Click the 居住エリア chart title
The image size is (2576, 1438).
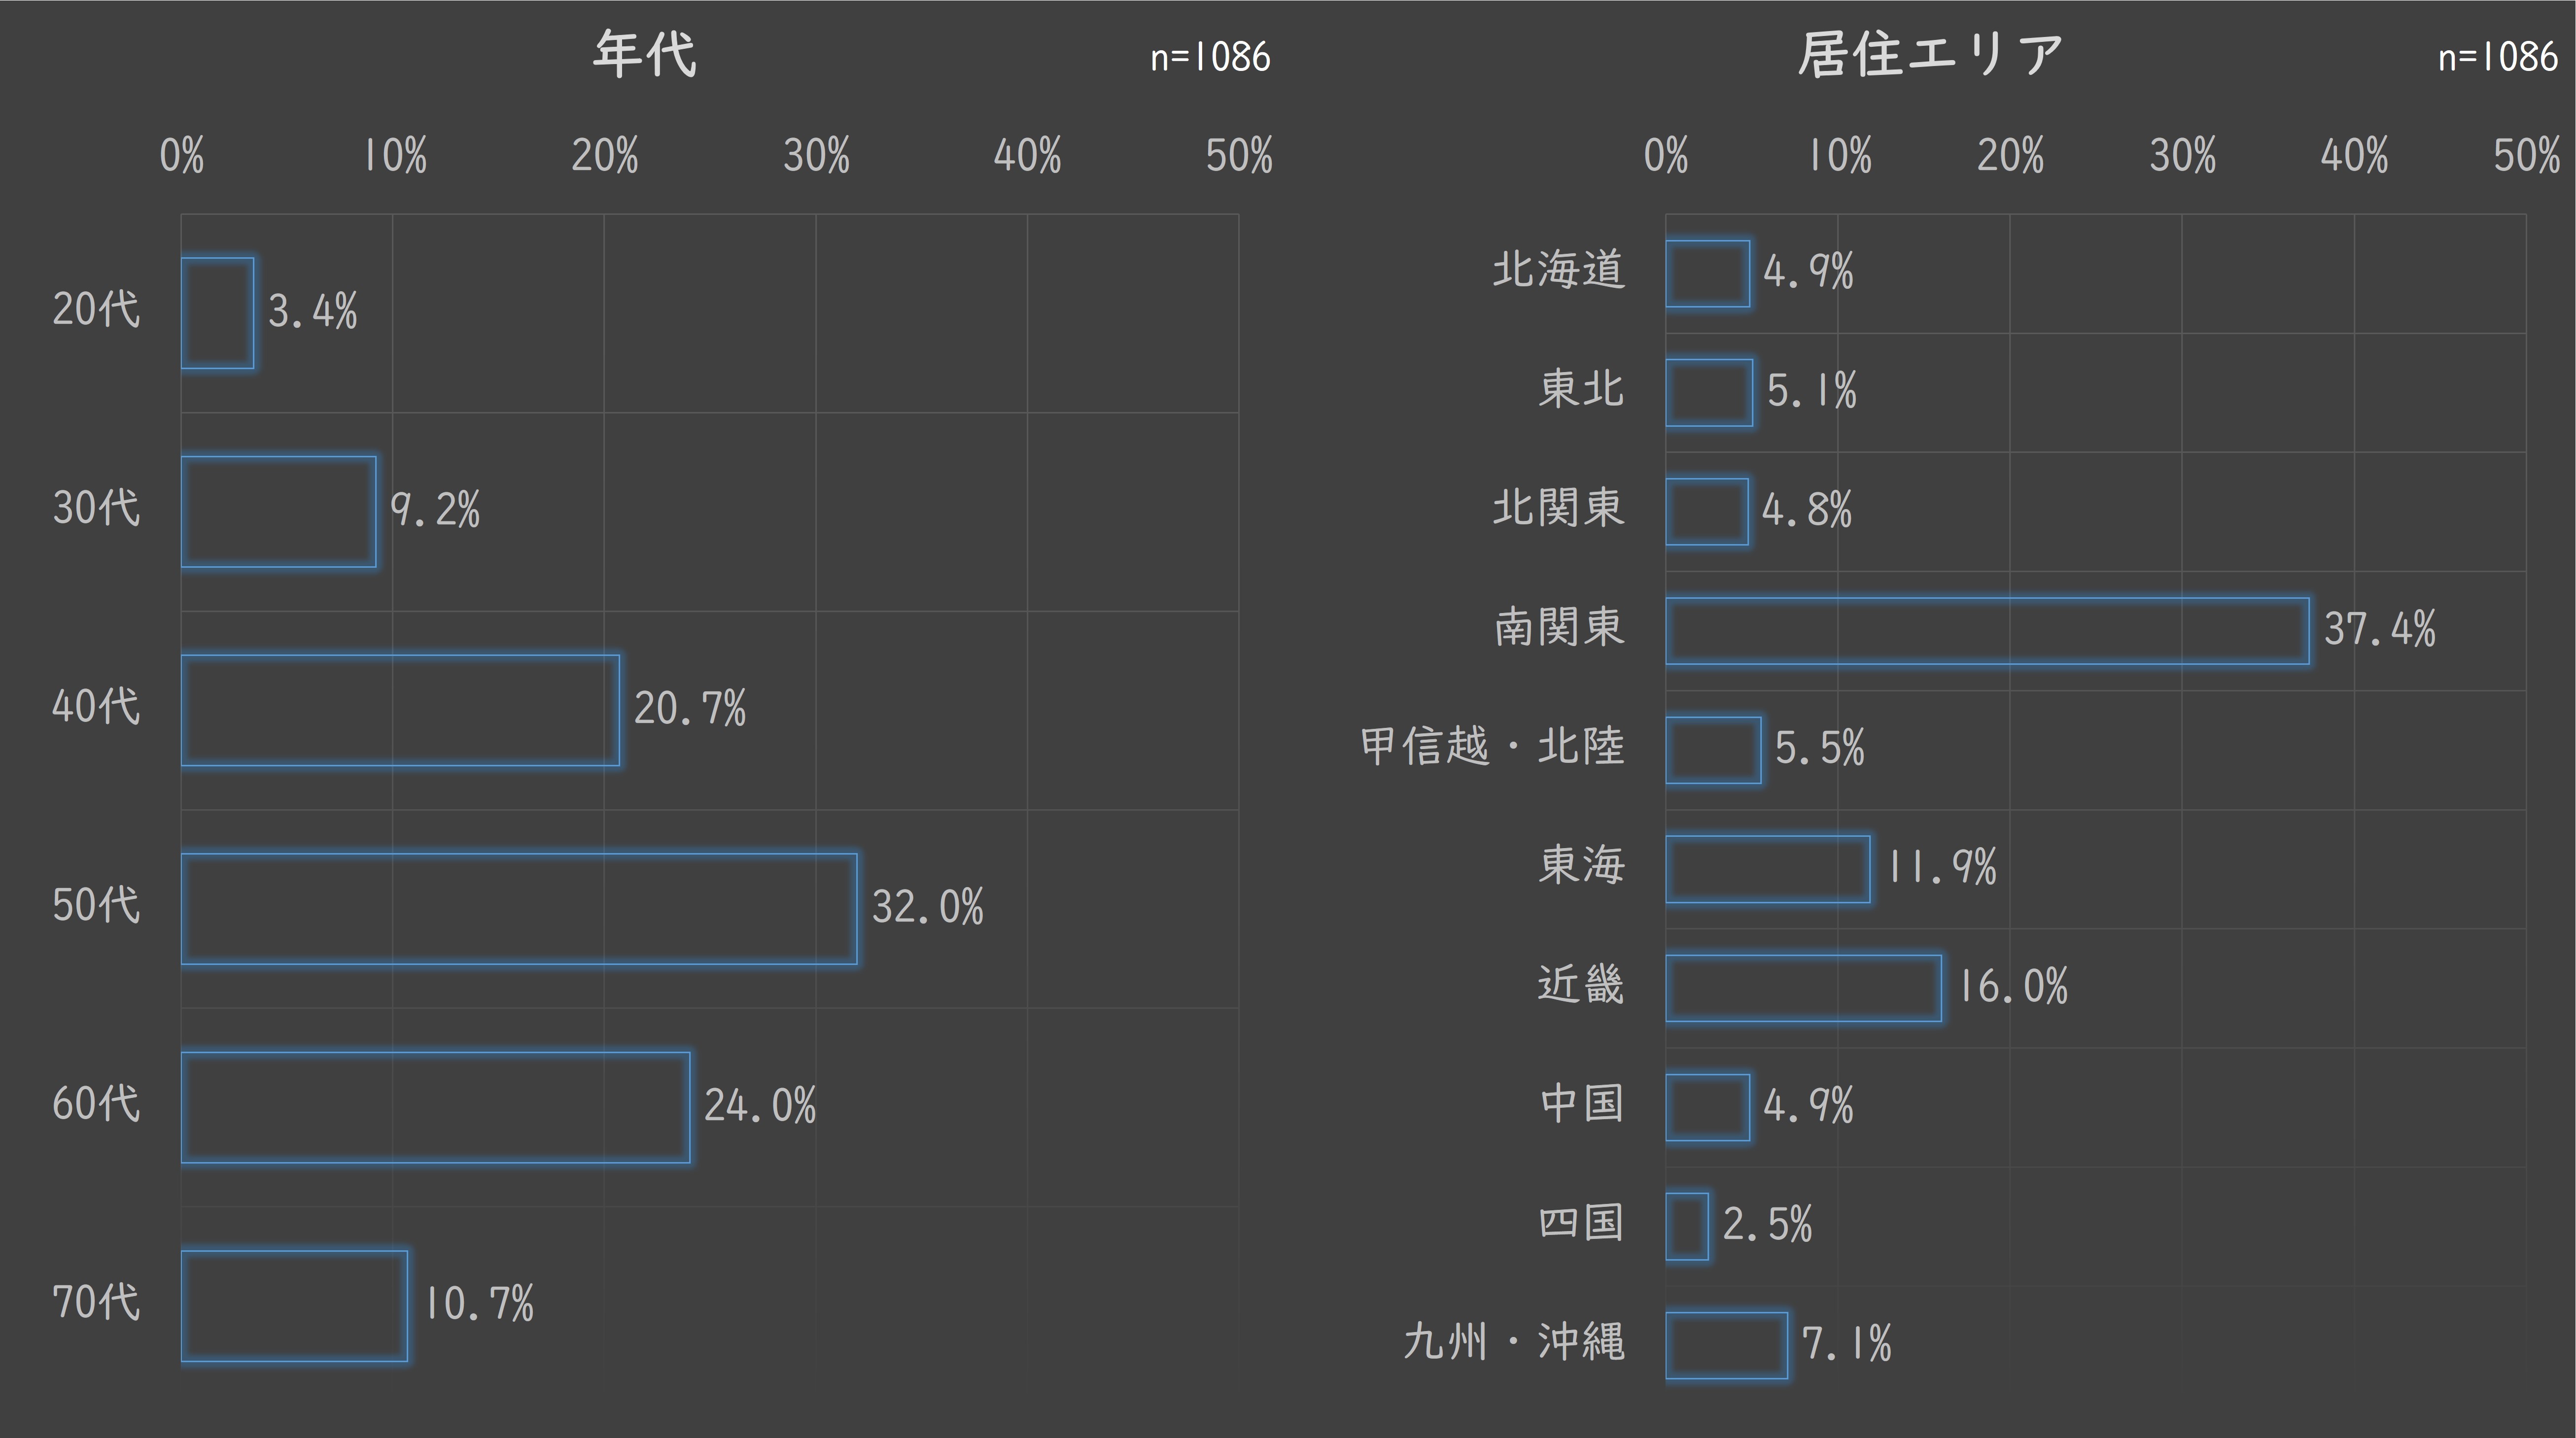[x=1930, y=54]
